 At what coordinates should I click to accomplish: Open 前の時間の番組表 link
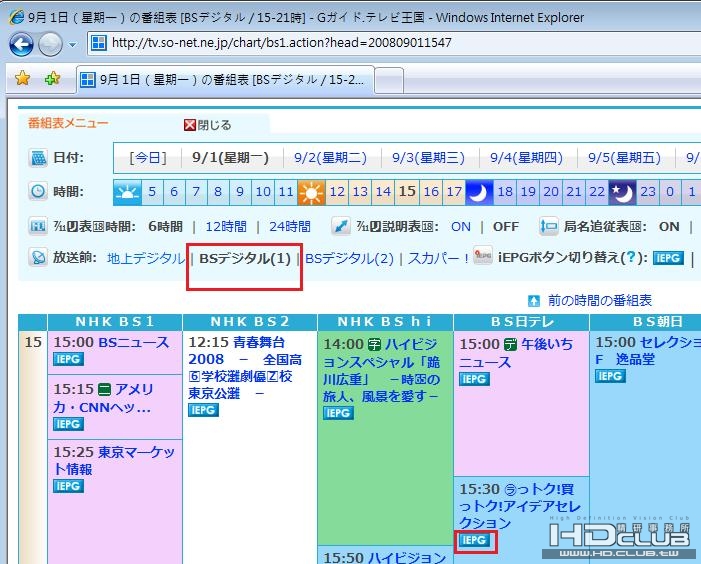[x=600, y=301]
